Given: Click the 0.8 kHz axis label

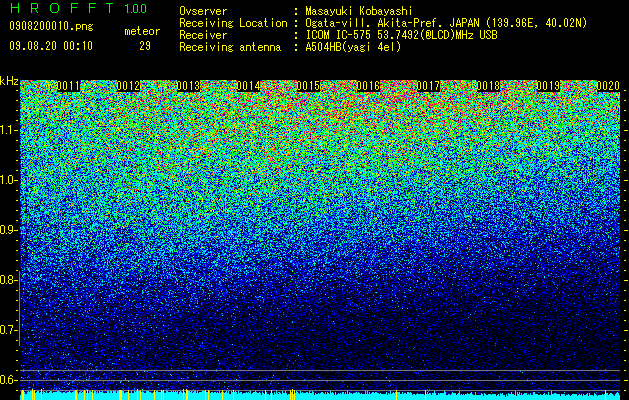Looking at the screenshot, I should click(x=8, y=280).
